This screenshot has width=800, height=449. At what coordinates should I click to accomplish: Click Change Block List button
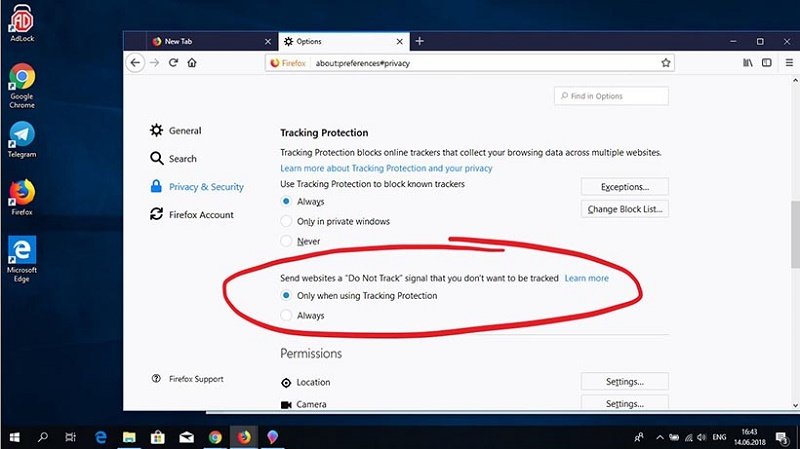[x=624, y=209]
